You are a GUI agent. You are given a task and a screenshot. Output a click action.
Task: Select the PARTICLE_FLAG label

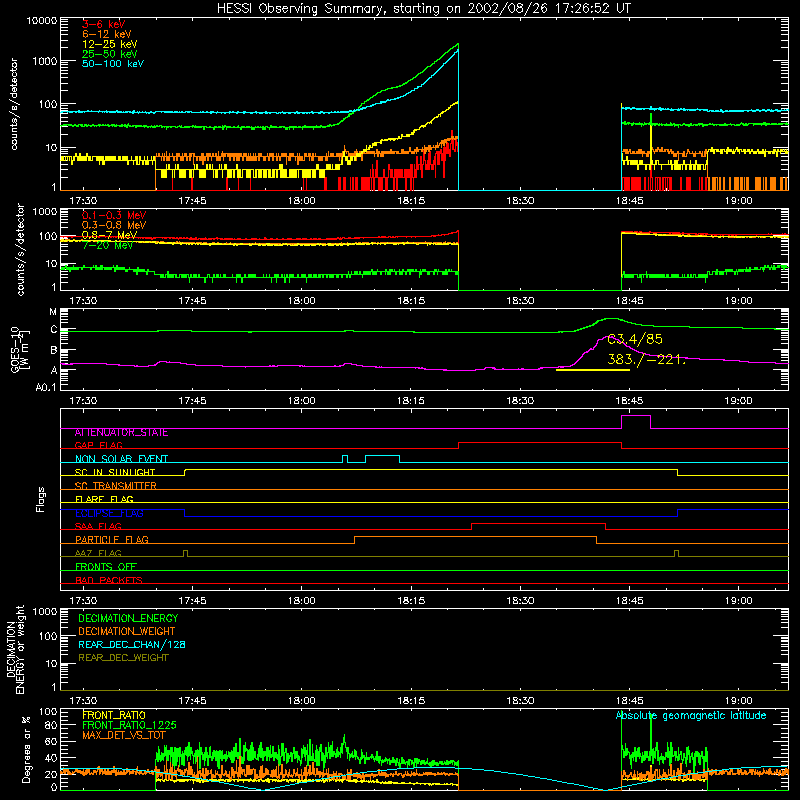[112, 540]
